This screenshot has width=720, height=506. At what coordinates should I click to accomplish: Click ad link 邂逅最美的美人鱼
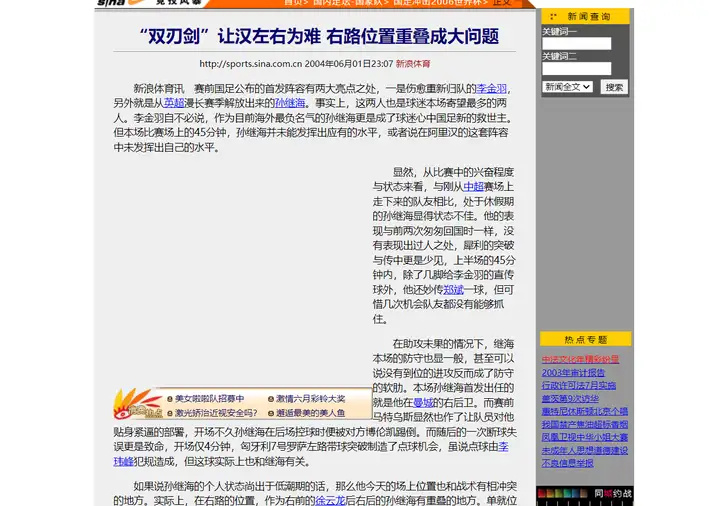point(311,412)
